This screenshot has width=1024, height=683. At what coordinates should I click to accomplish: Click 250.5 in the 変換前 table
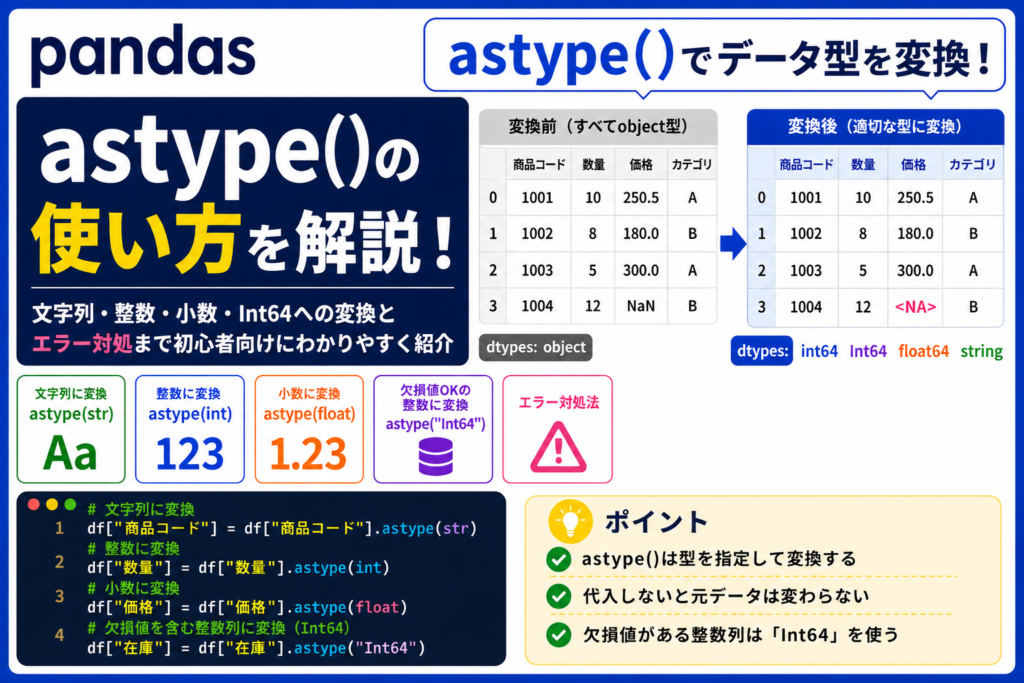[641, 198]
